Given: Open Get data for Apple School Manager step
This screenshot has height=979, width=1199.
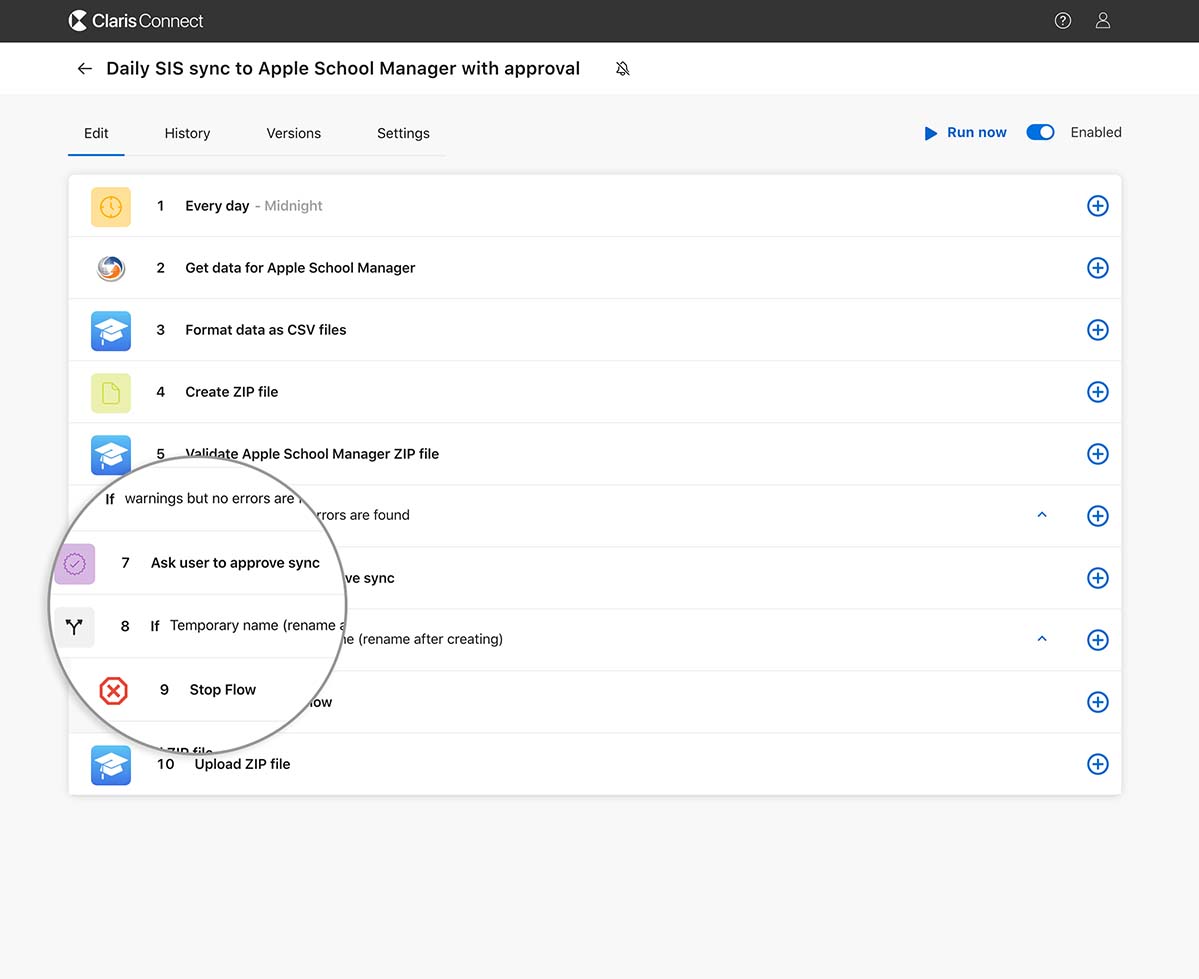Looking at the screenshot, I should tap(595, 268).
